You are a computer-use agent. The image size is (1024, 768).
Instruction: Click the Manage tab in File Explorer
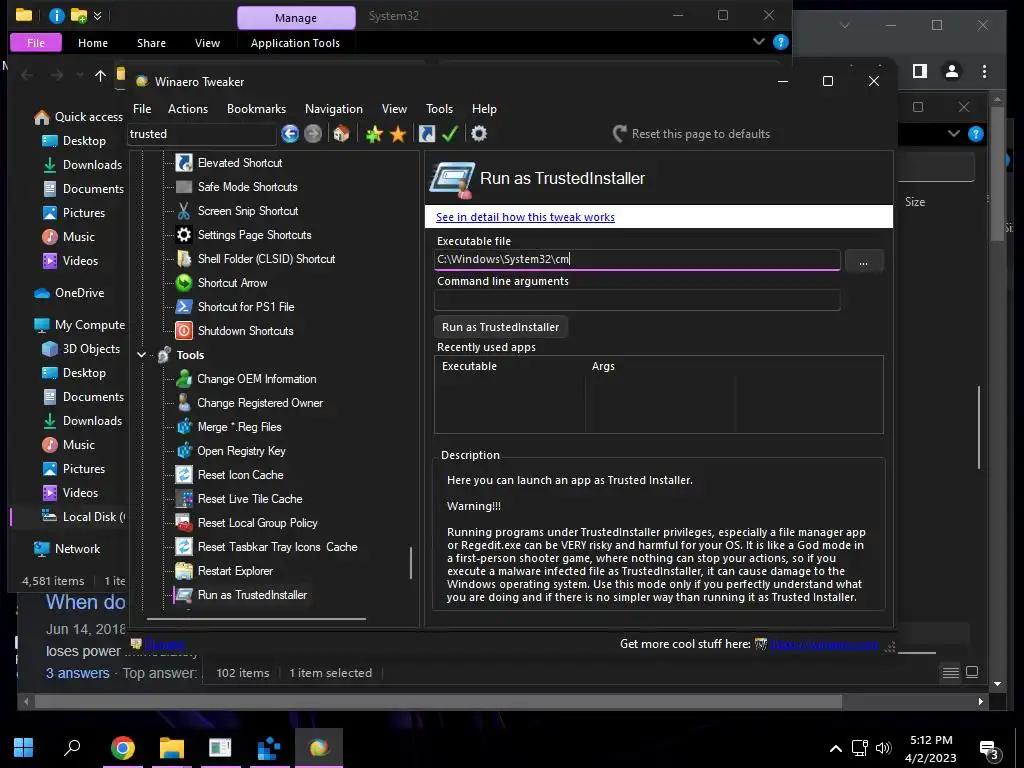[x=296, y=18]
